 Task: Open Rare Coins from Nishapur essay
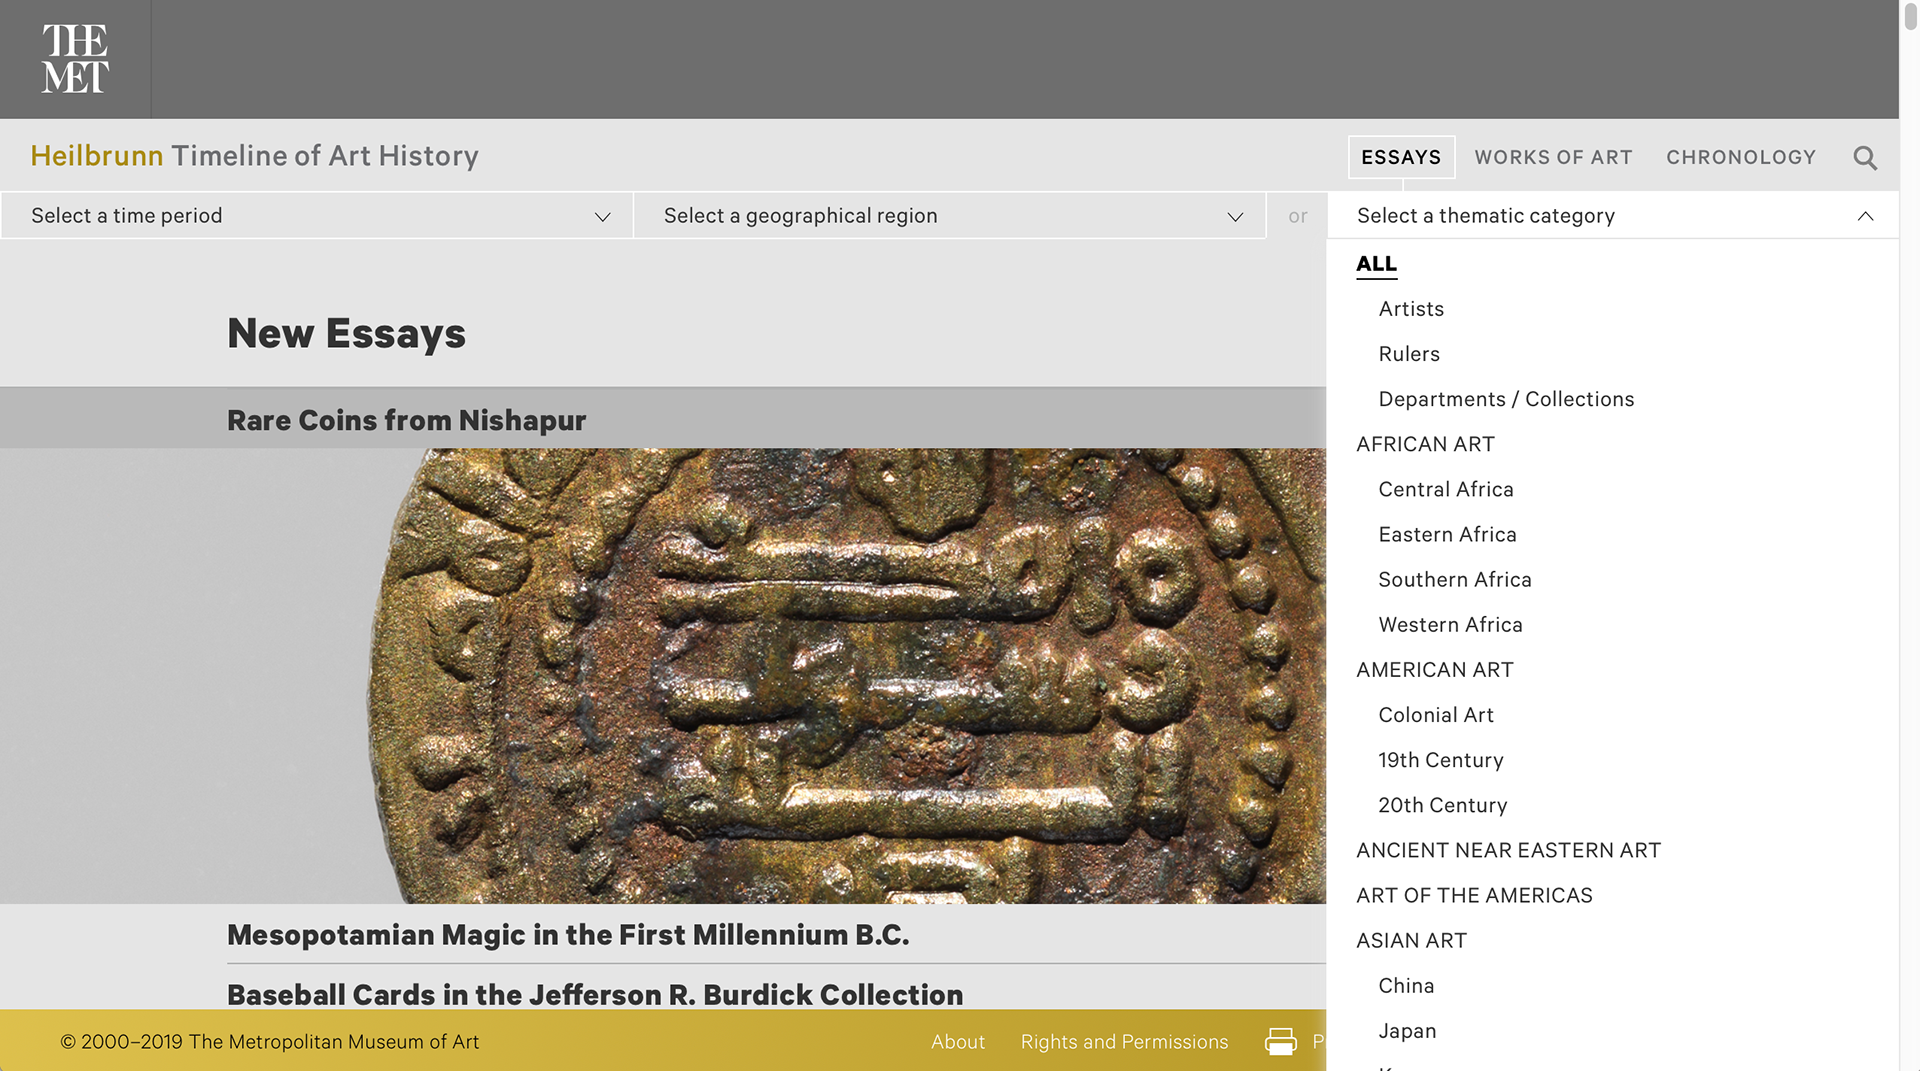pyautogui.click(x=406, y=420)
